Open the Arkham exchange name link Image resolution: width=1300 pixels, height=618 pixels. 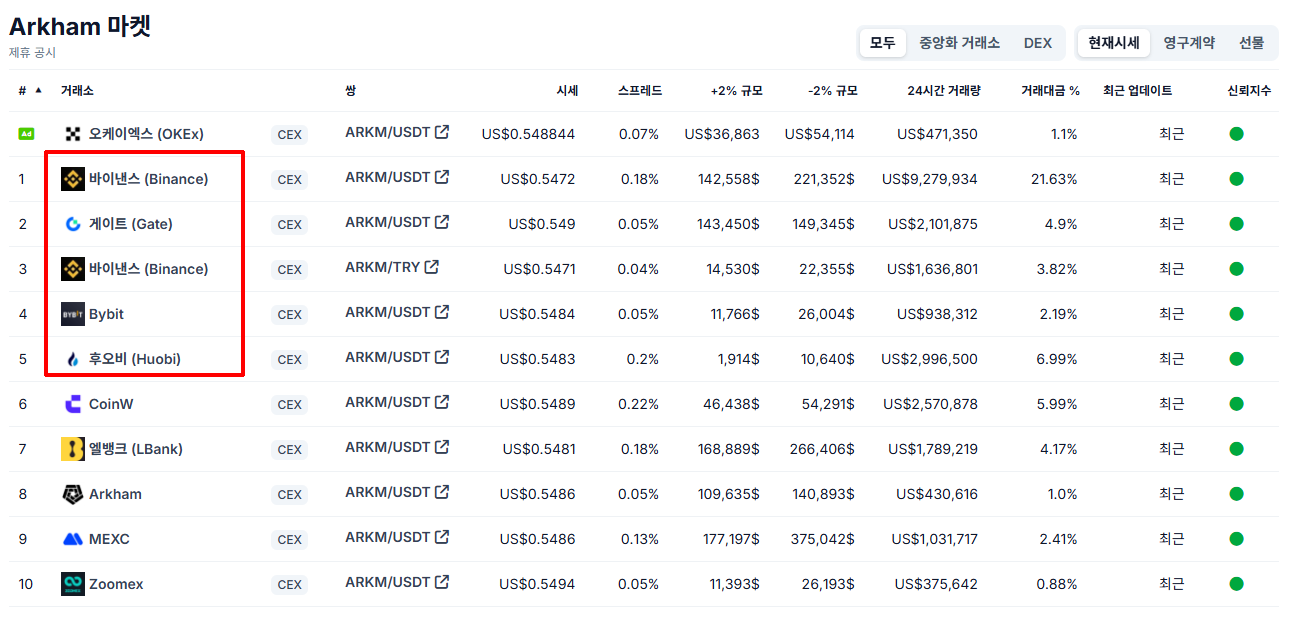(x=115, y=494)
